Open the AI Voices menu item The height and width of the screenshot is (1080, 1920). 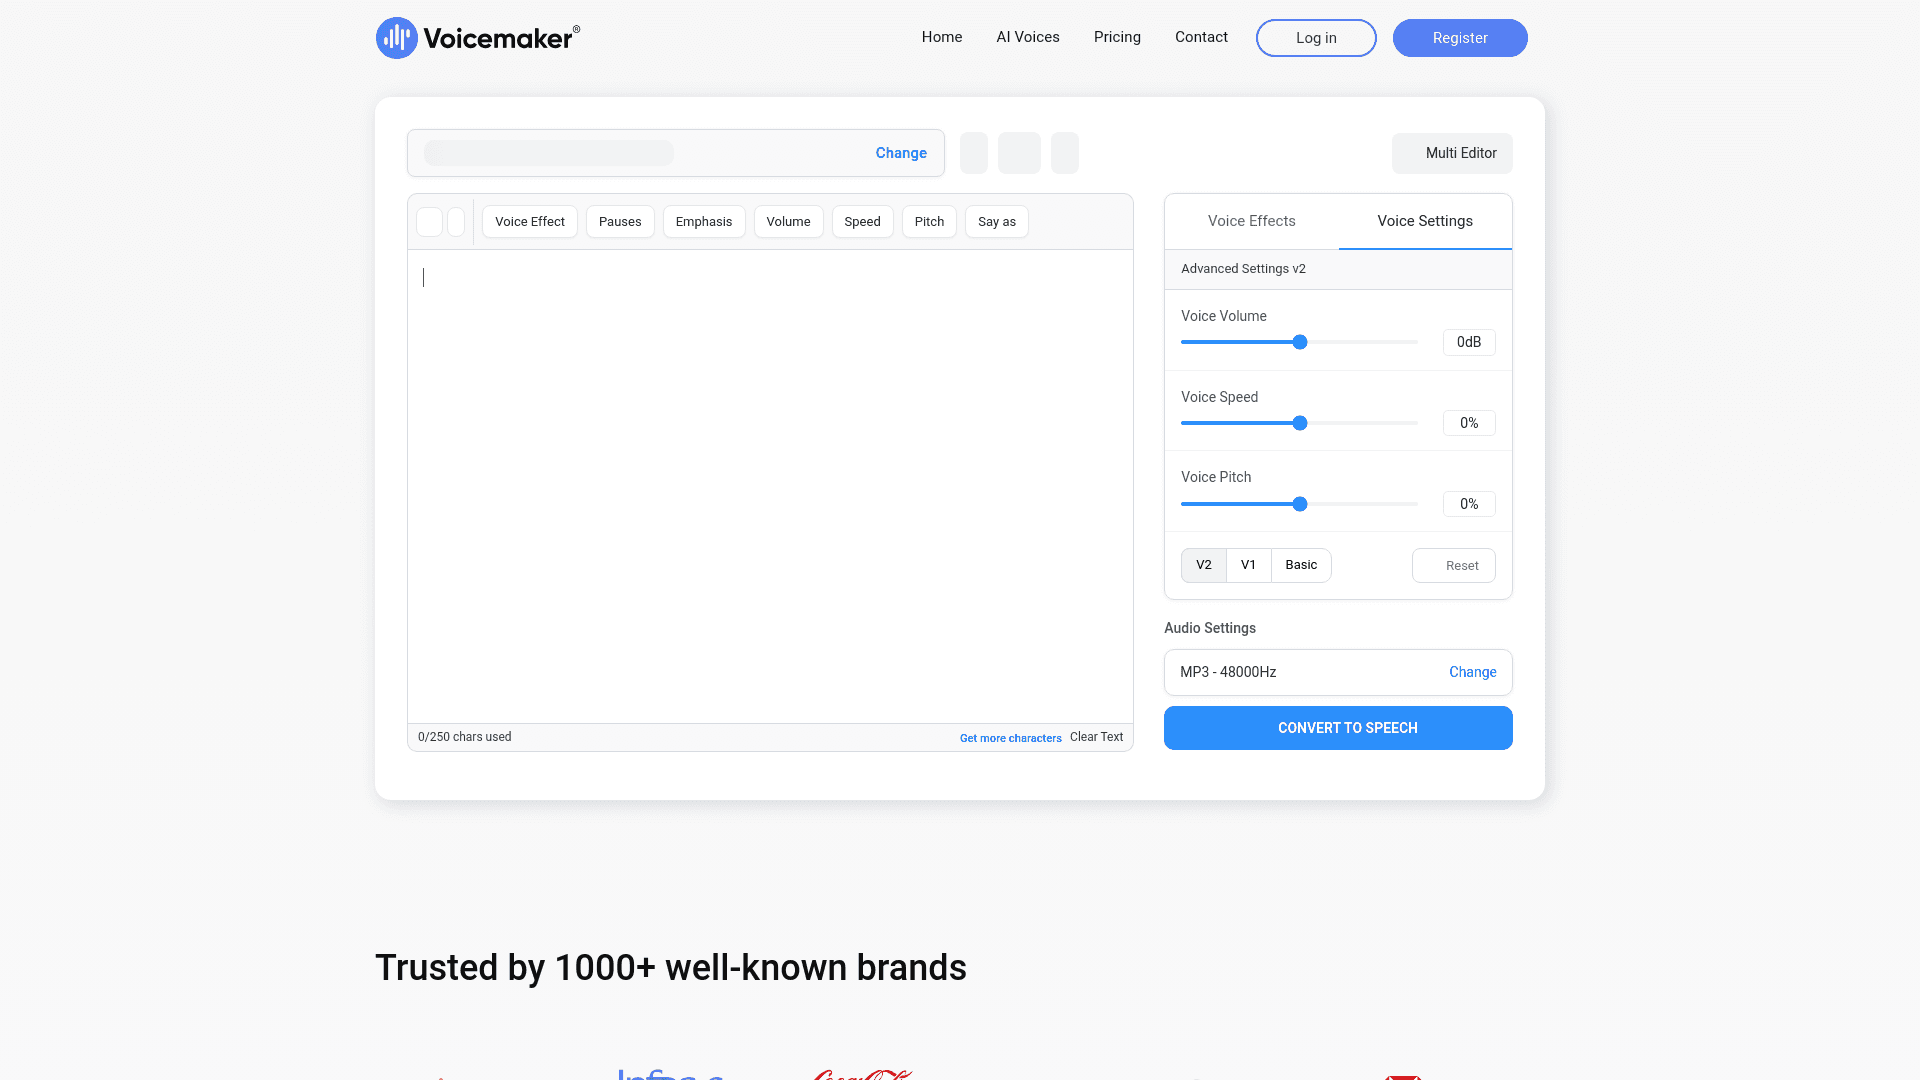(x=1027, y=37)
